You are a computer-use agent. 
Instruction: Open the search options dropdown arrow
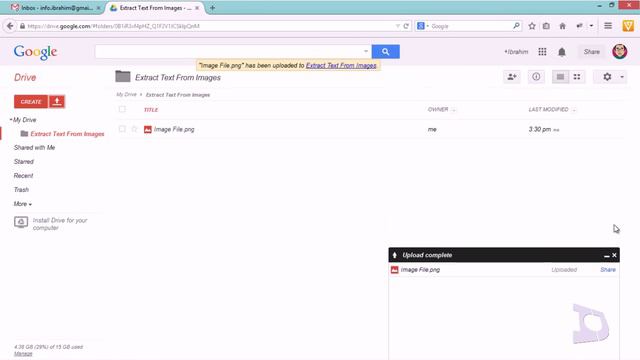pos(366,51)
